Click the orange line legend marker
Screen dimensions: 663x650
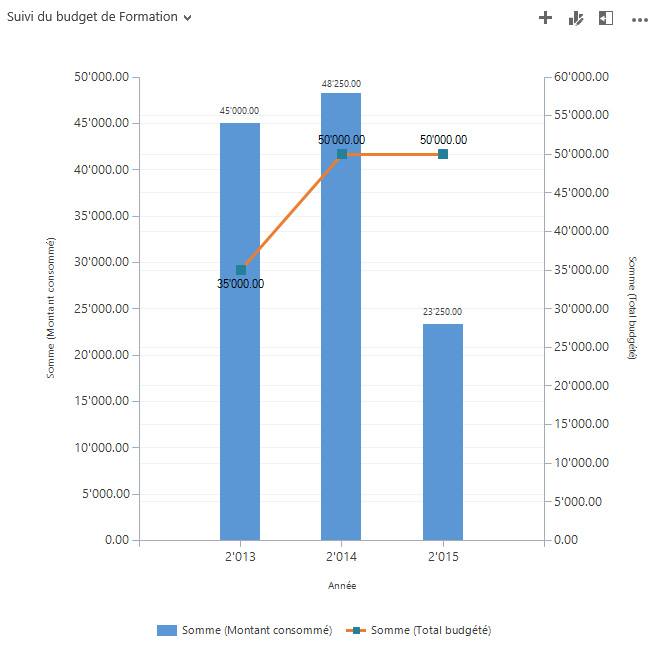[356, 630]
